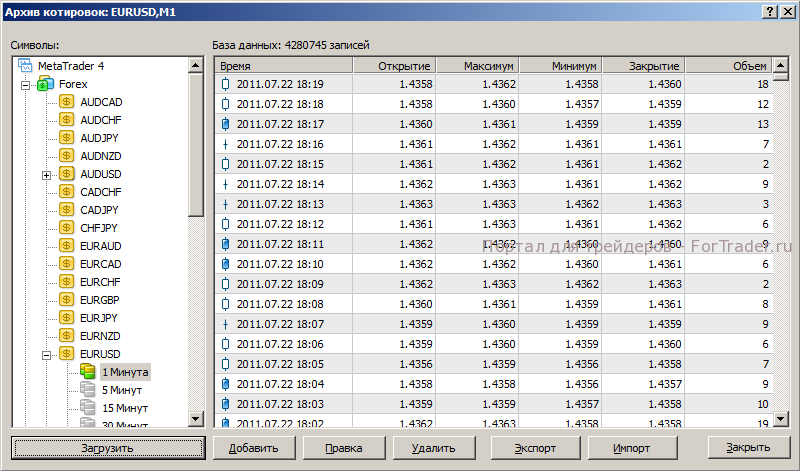The width and height of the screenshot is (800, 471).
Task: Click the symbols tree scroll-down arrow
Action: (196, 419)
